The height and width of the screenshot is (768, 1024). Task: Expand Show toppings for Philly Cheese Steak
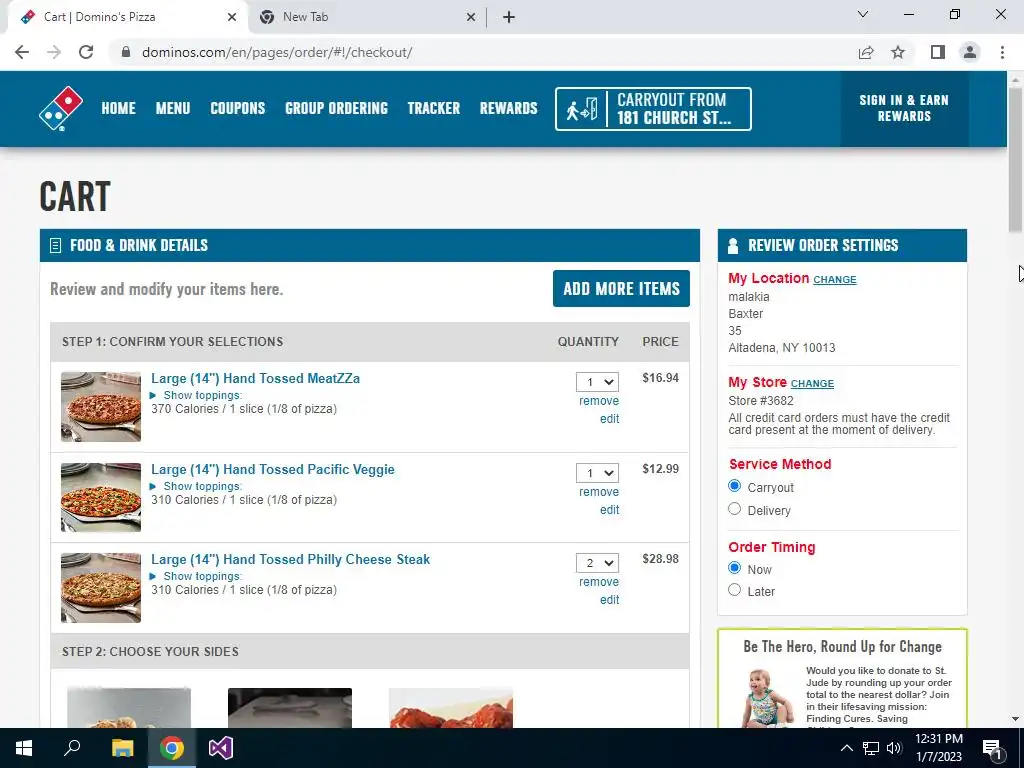(x=197, y=576)
